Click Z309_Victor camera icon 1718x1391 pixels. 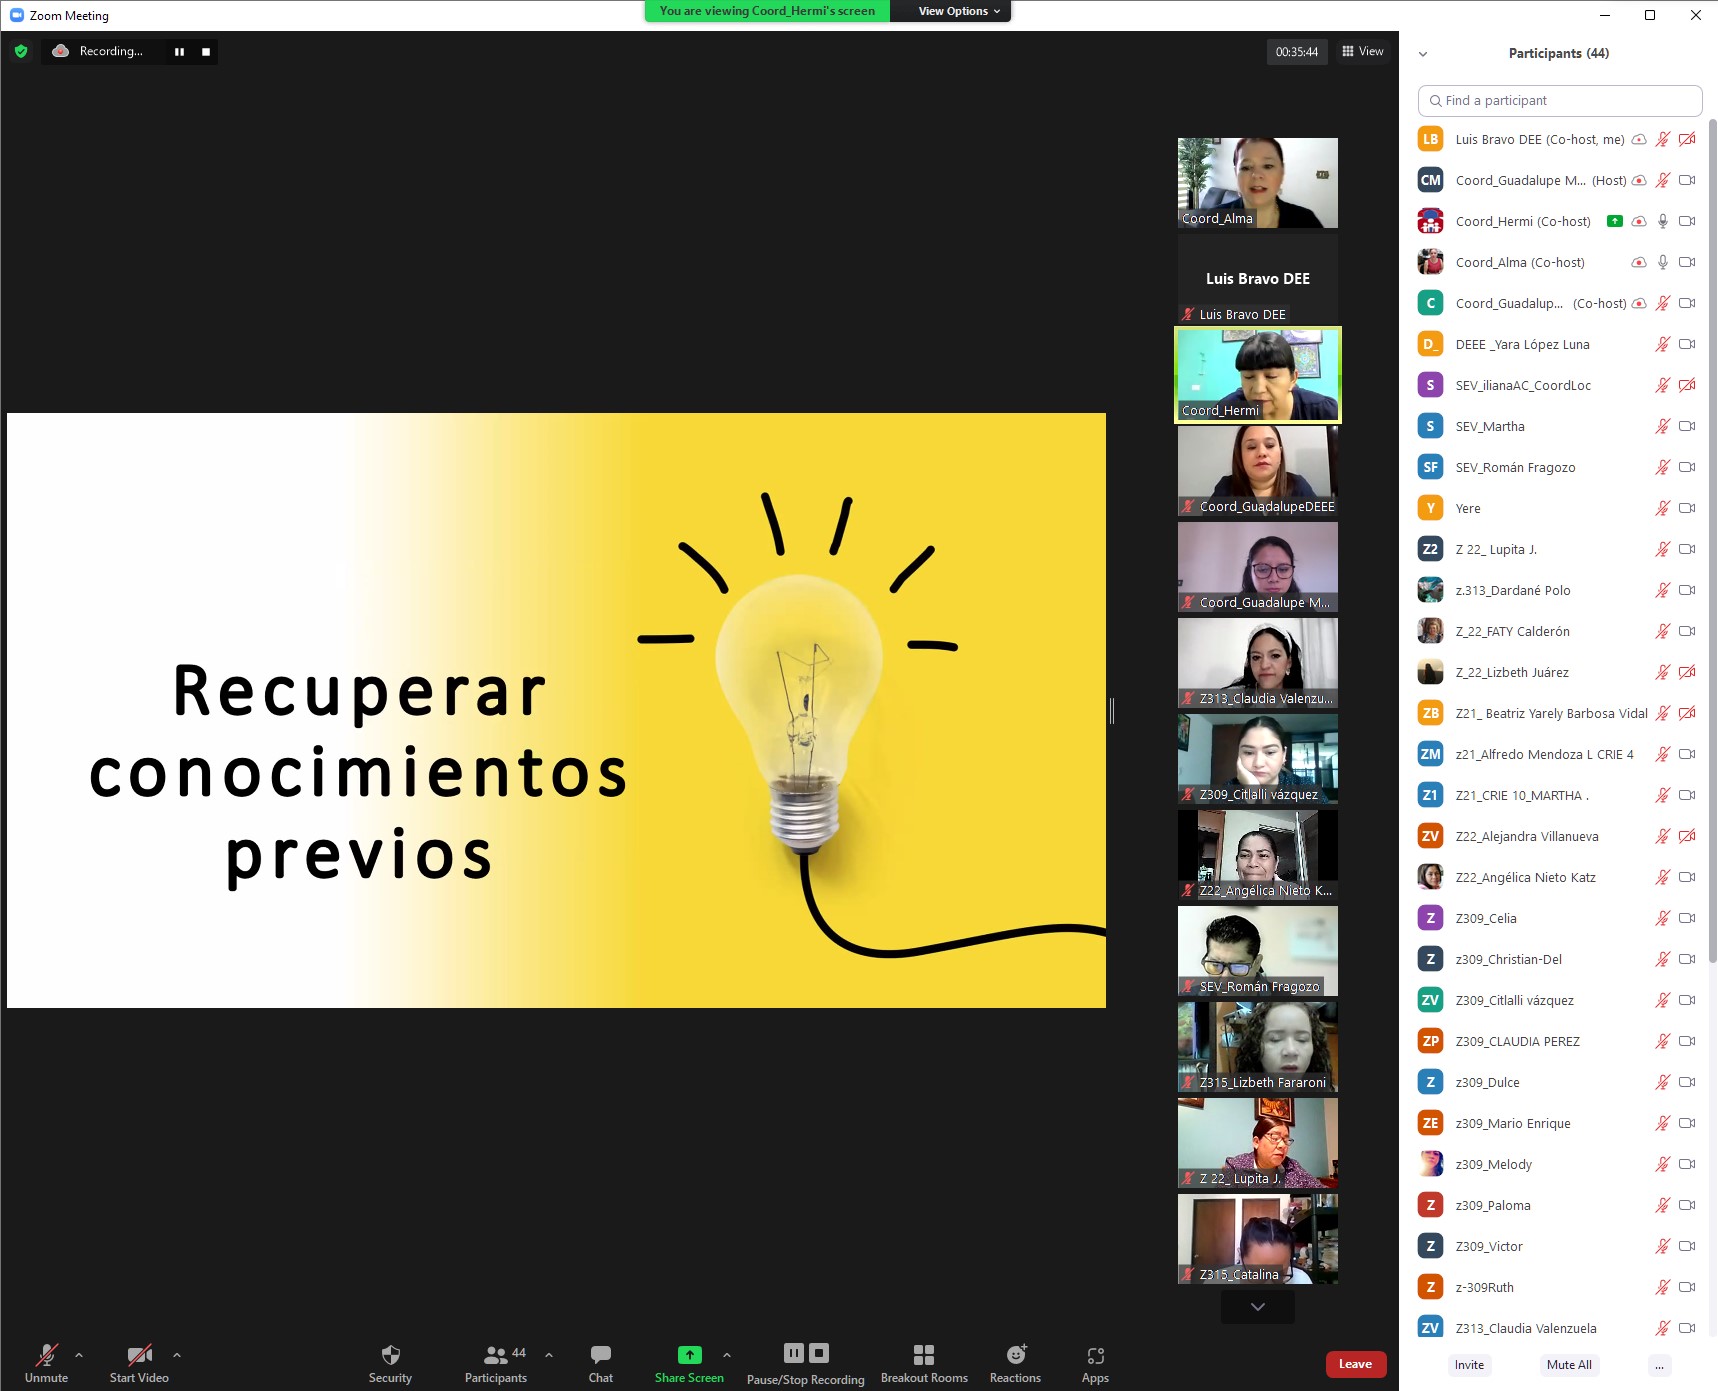1687,1246
